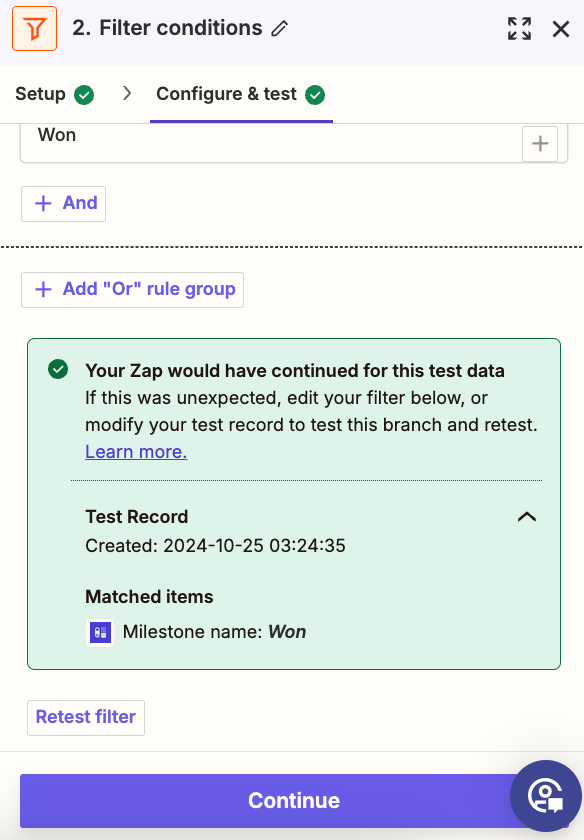Click the plus icon beside the Won field

(540, 143)
